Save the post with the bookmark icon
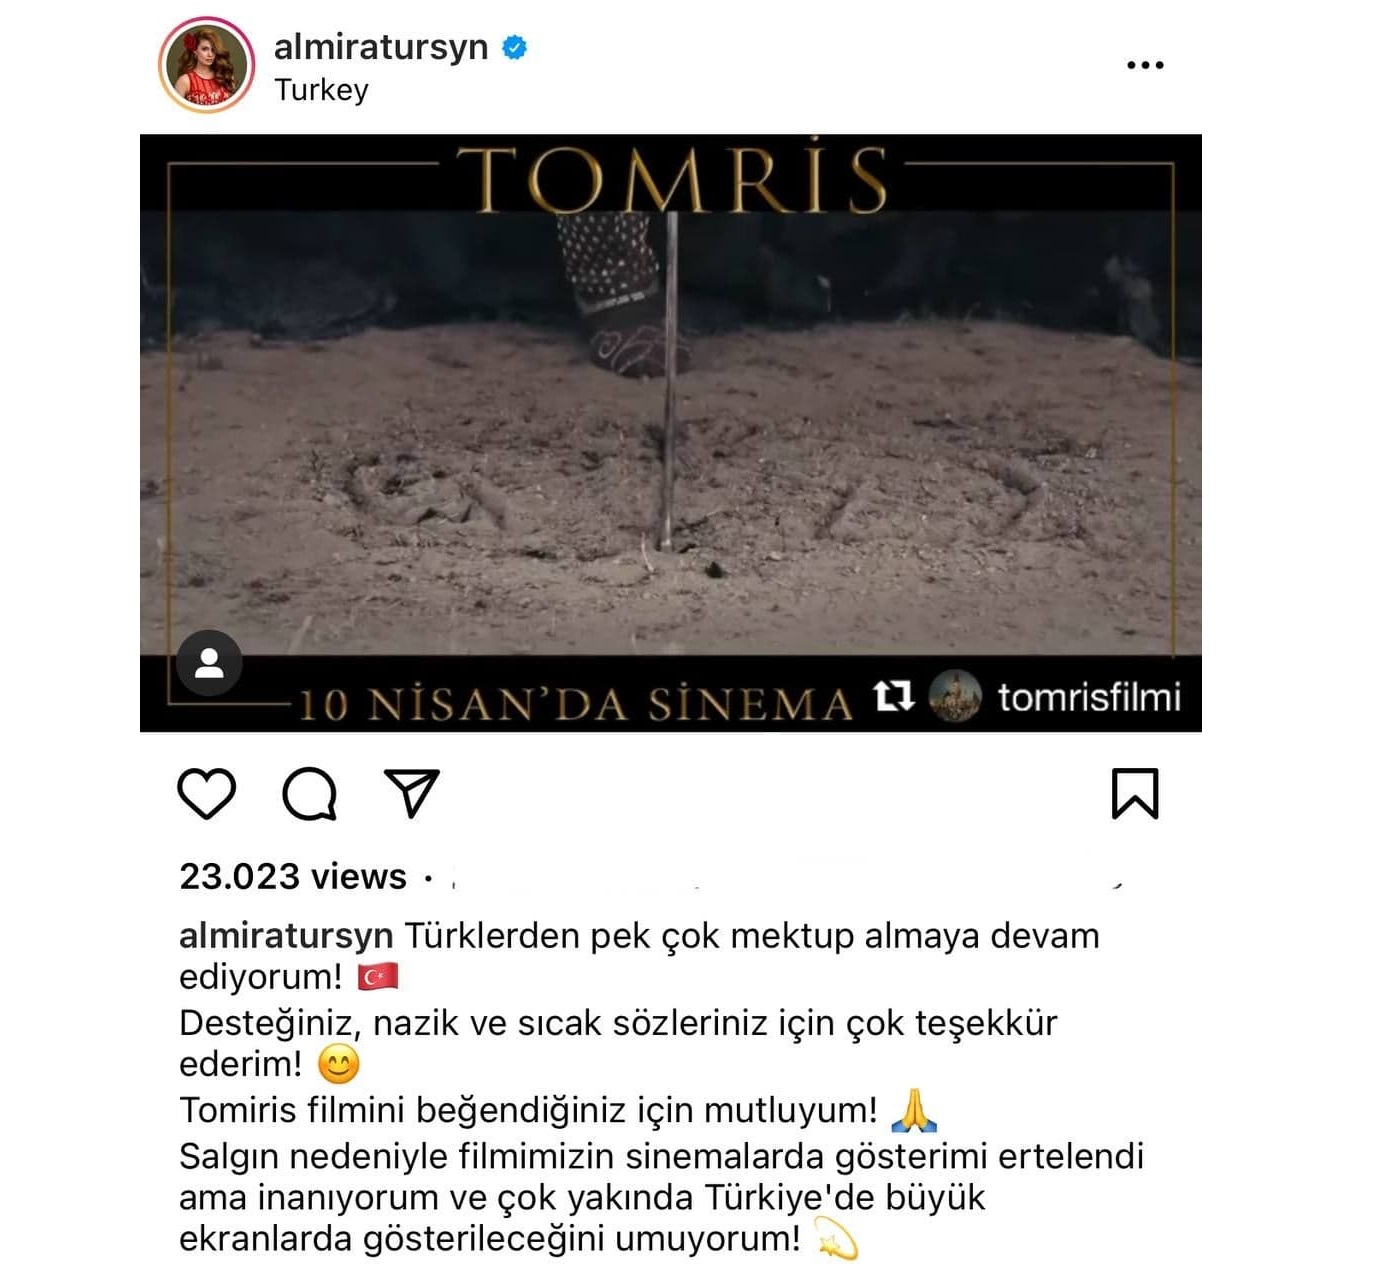The image size is (1388, 1280). (x=1135, y=793)
